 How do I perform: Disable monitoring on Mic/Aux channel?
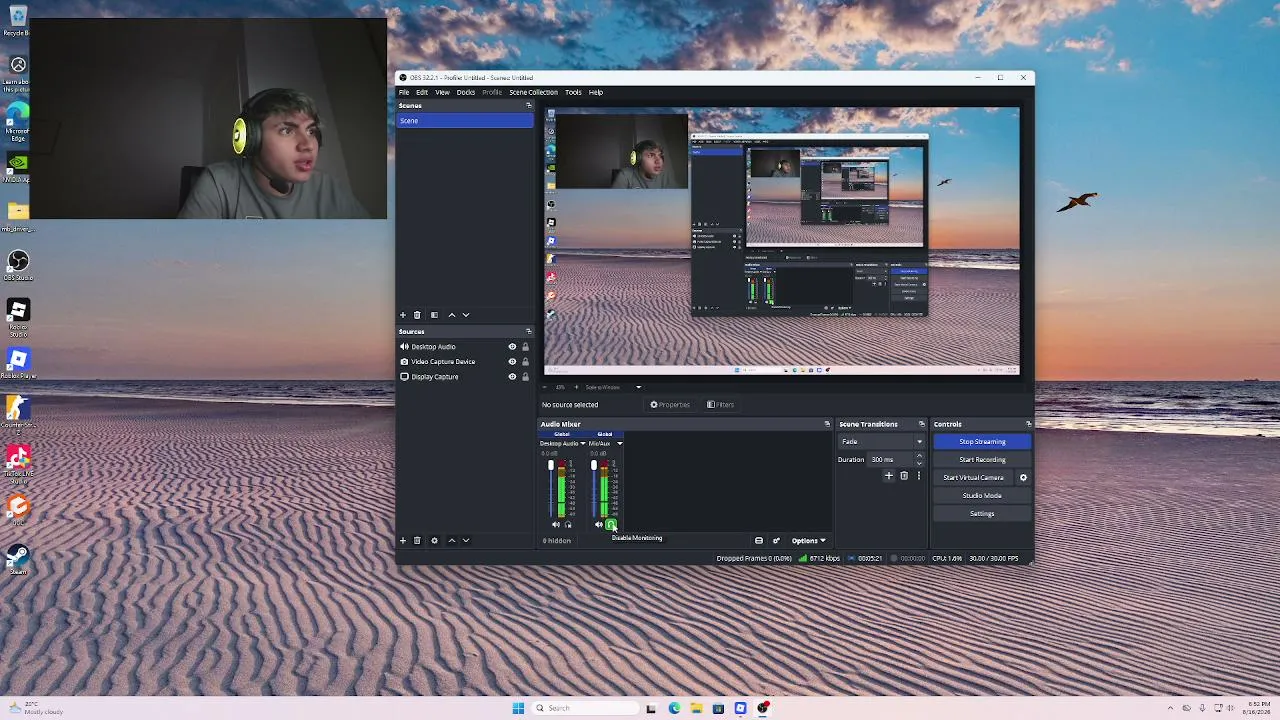click(611, 525)
